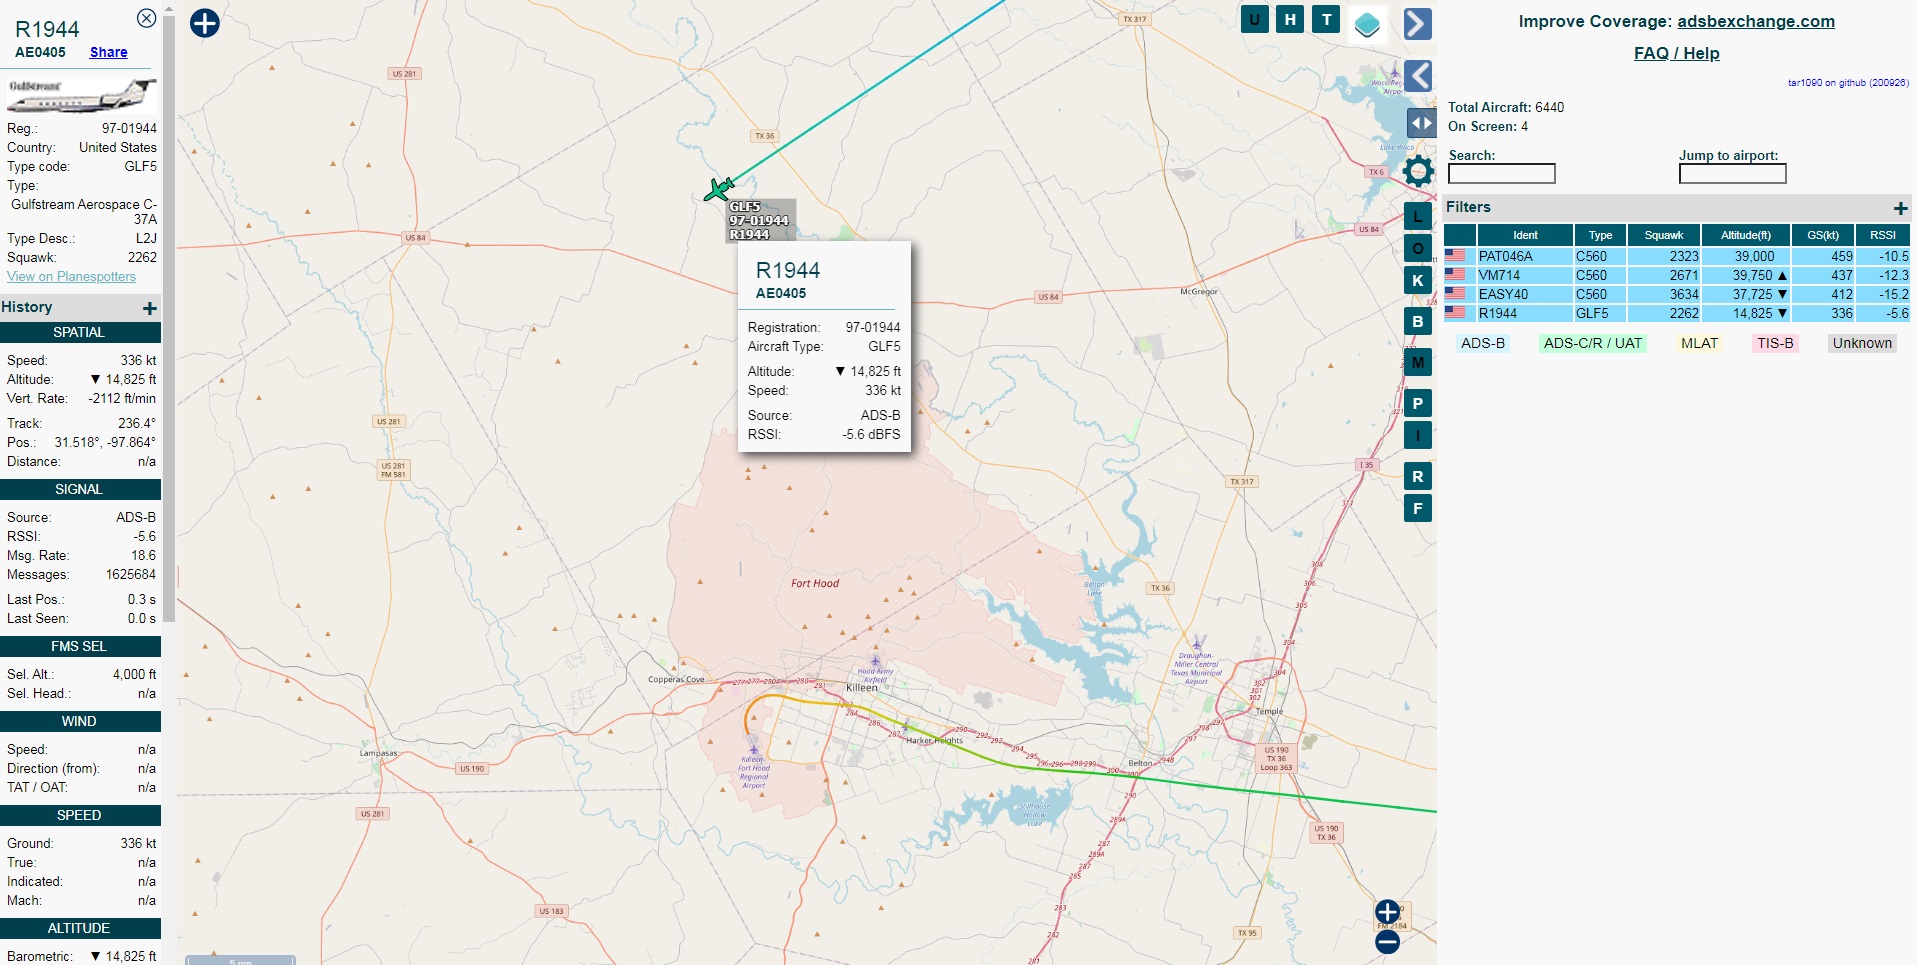Click the ALTITUDE section header
Viewport: 1917px width, 965px height.
point(80,928)
